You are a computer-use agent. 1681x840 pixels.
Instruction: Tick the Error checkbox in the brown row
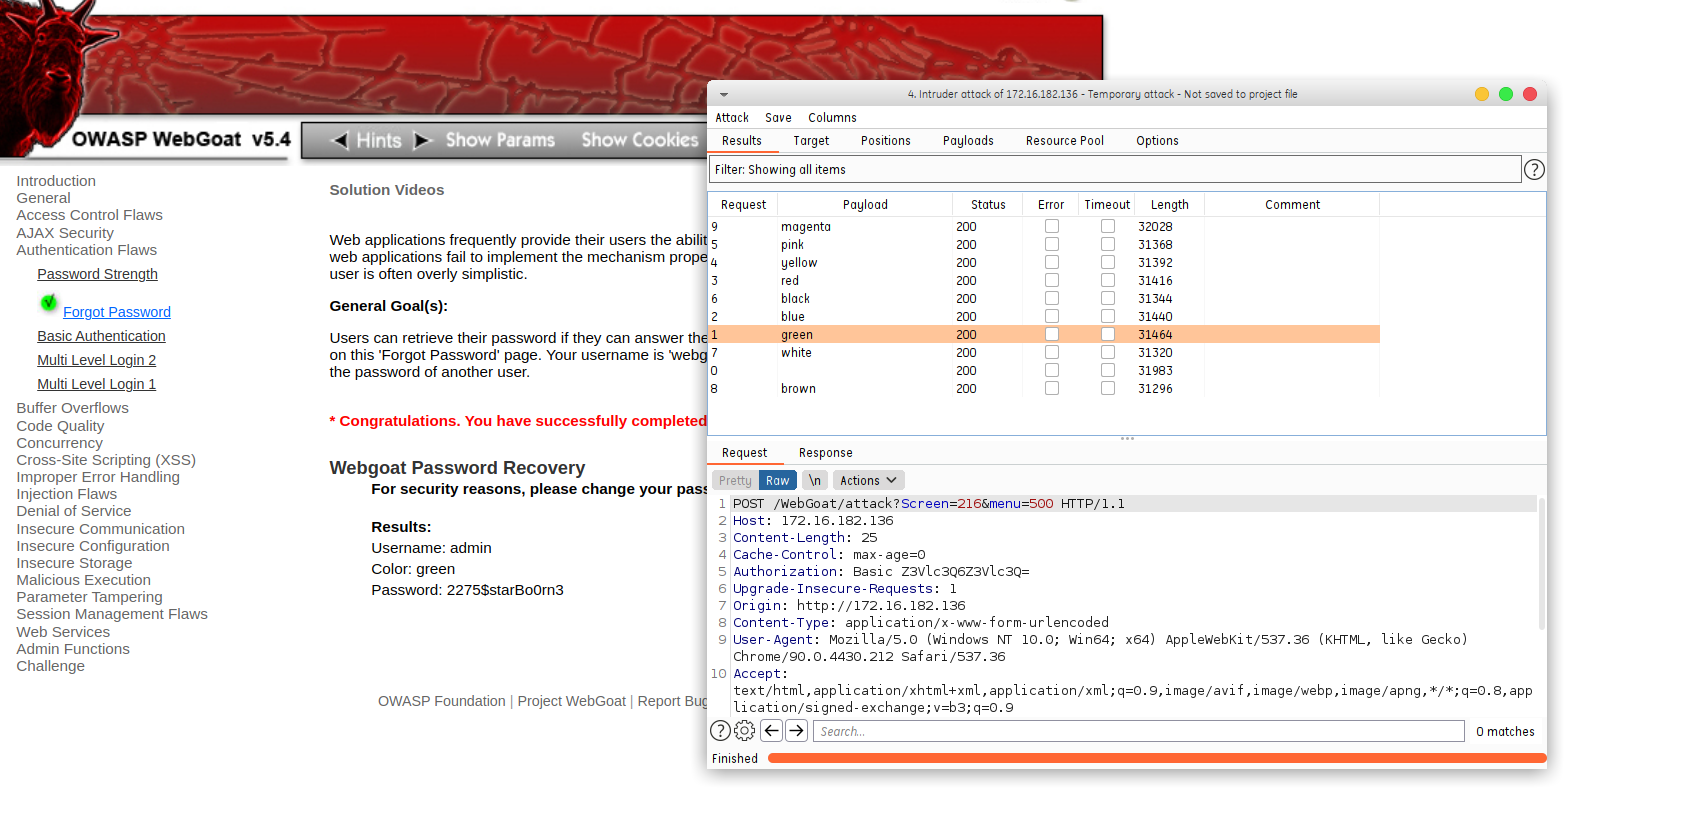(1052, 389)
